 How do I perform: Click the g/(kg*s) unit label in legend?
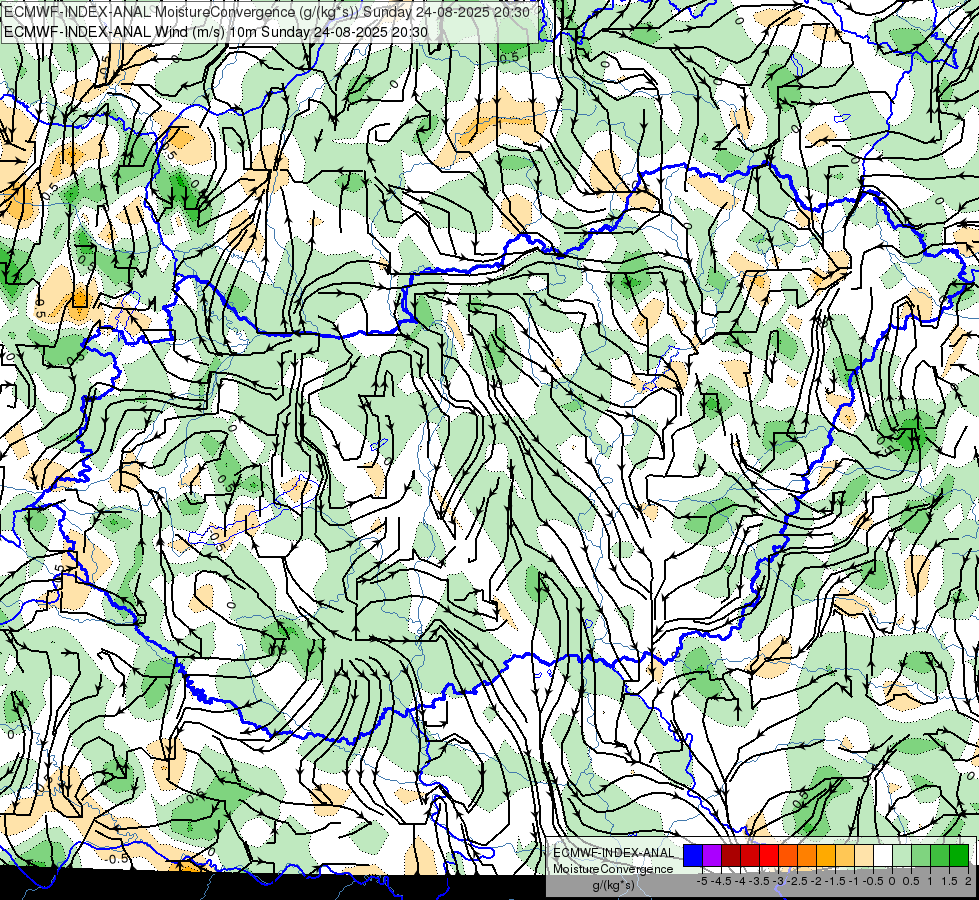614,886
